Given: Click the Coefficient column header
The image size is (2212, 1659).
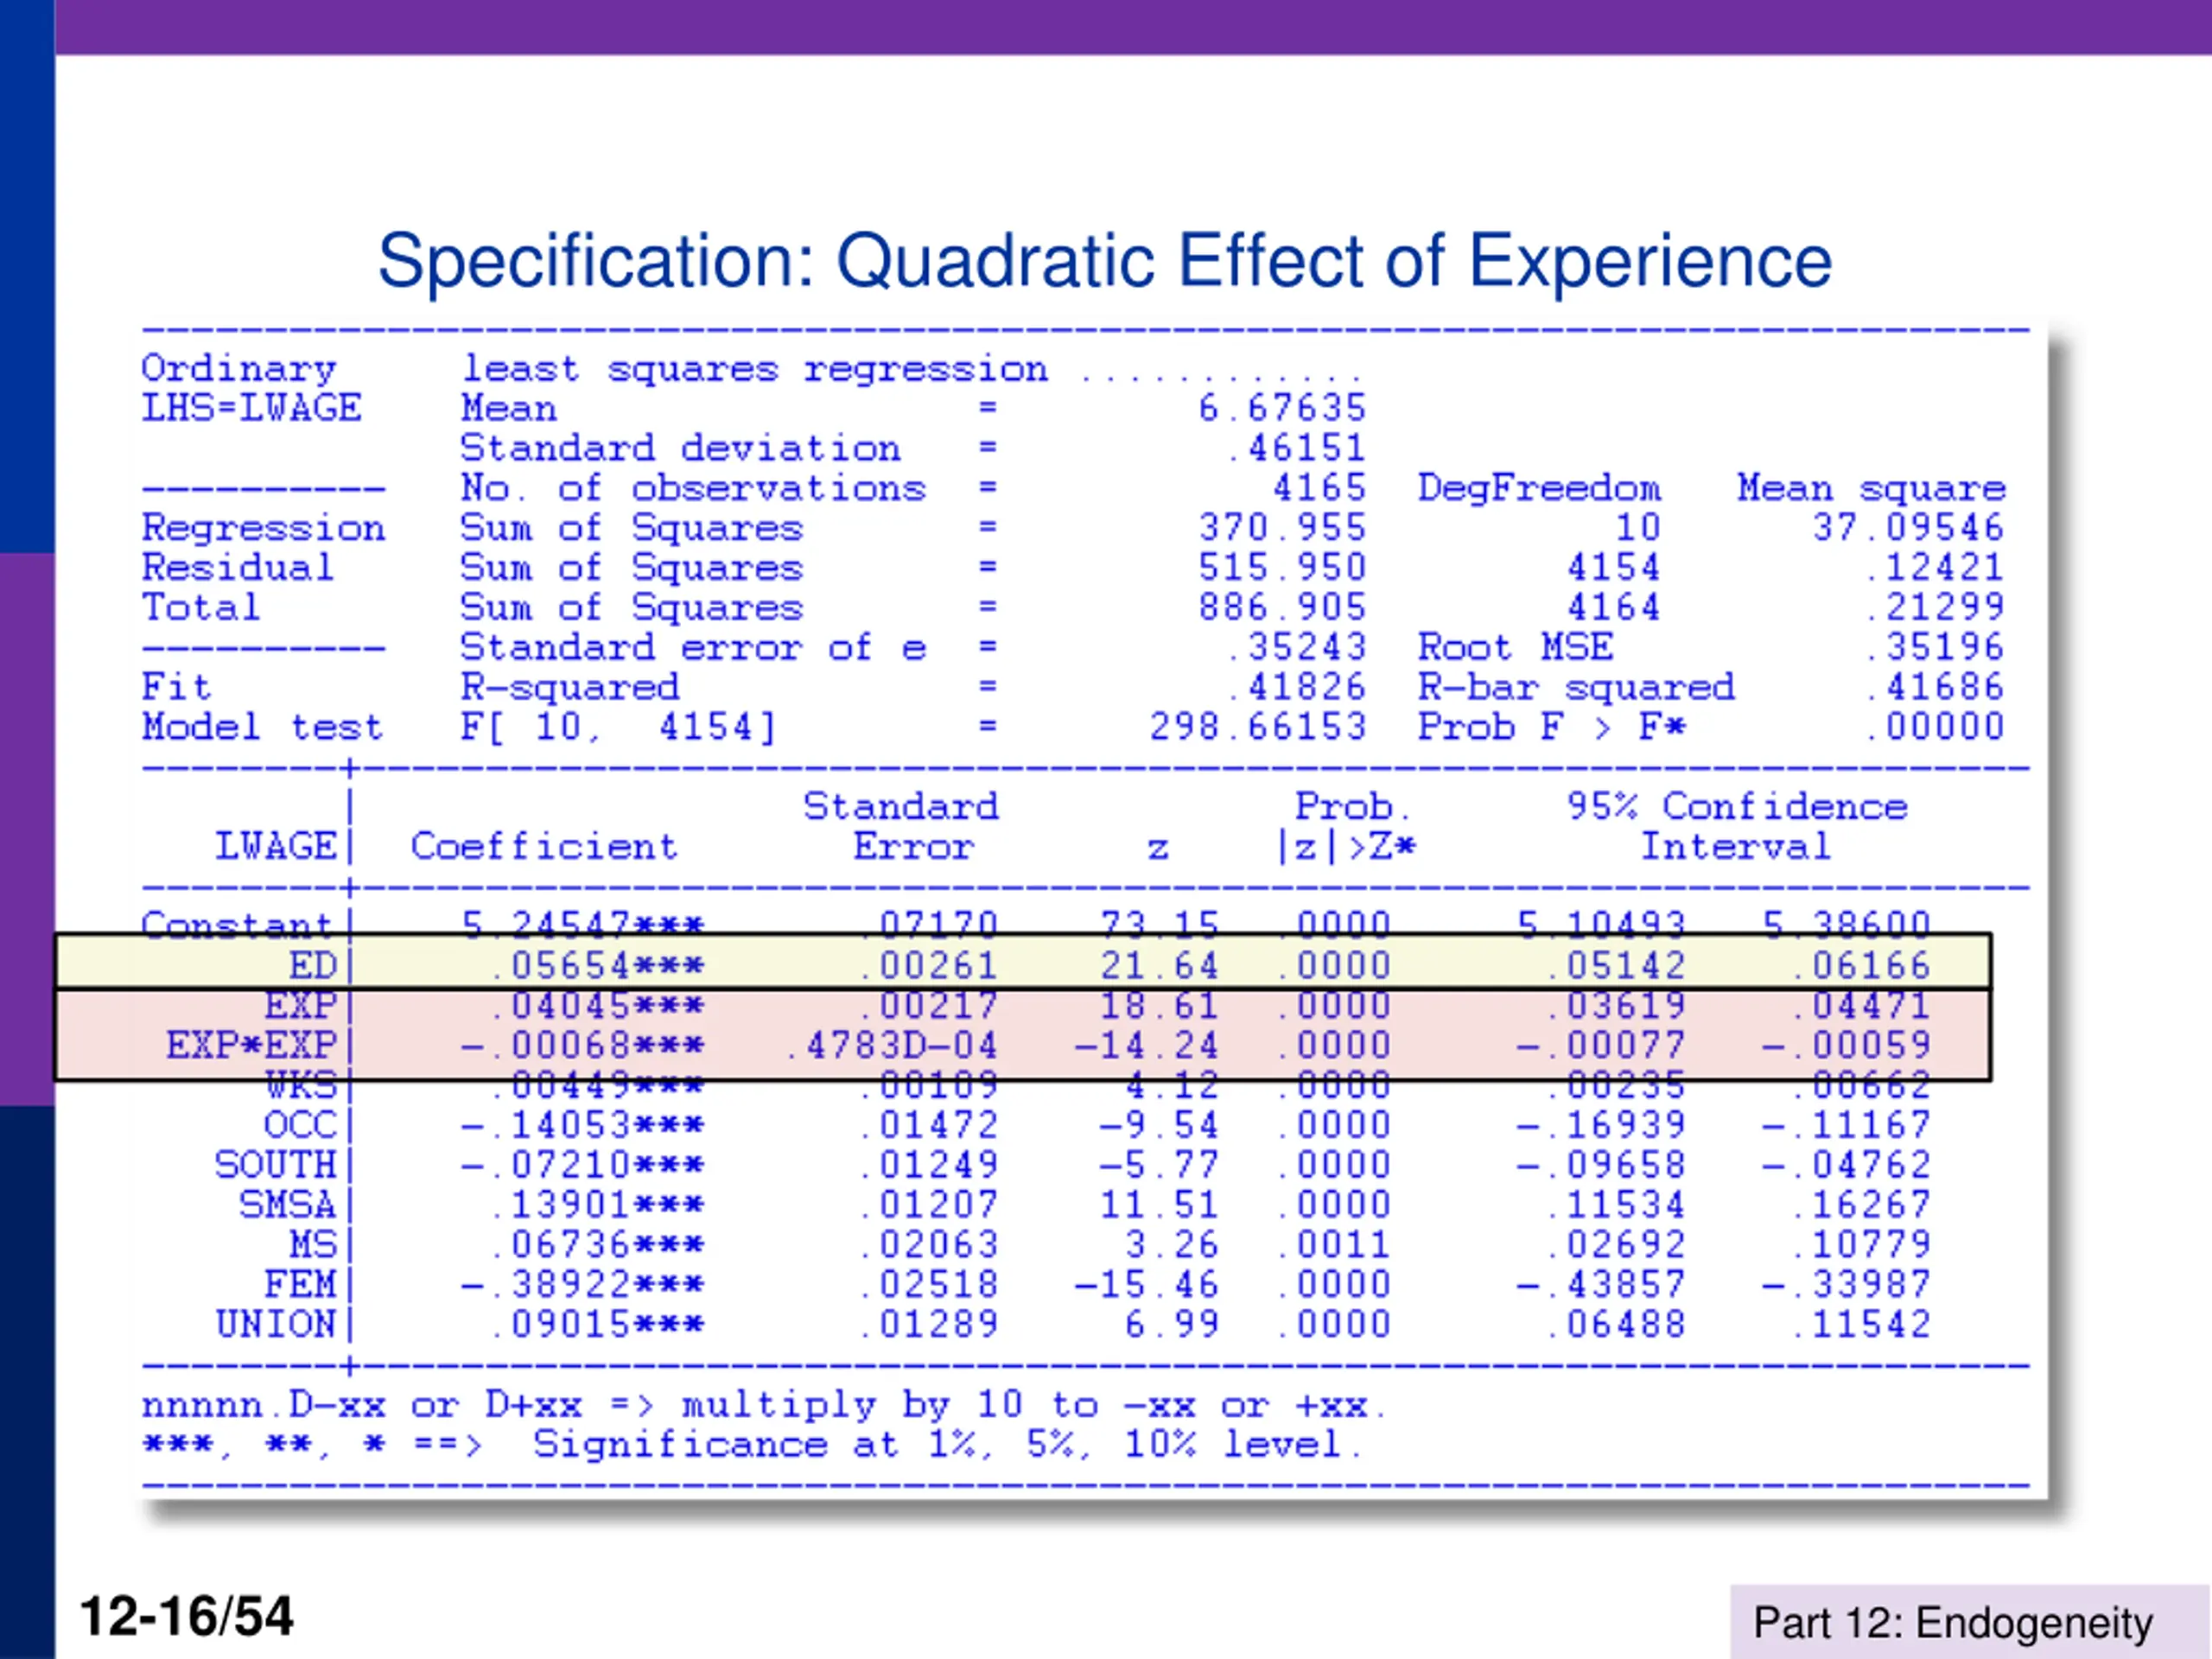Looking at the screenshot, I should pyautogui.click(x=544, y=847).
